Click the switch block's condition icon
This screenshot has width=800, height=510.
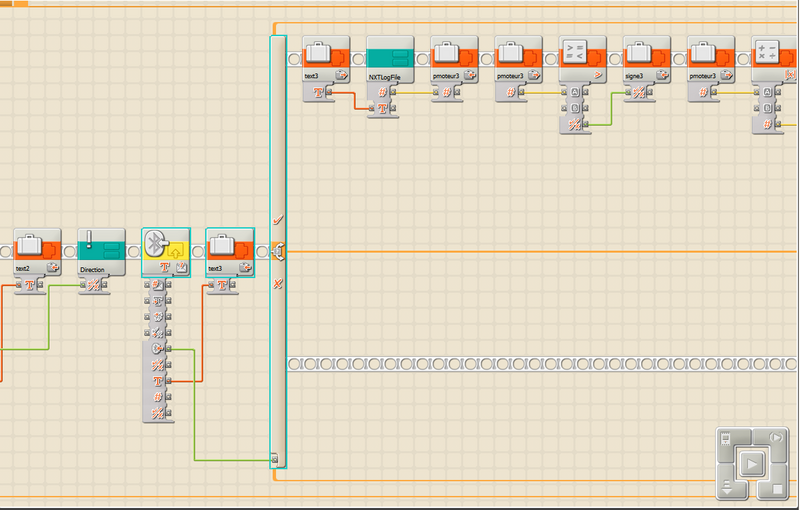[x=278, y=251]
